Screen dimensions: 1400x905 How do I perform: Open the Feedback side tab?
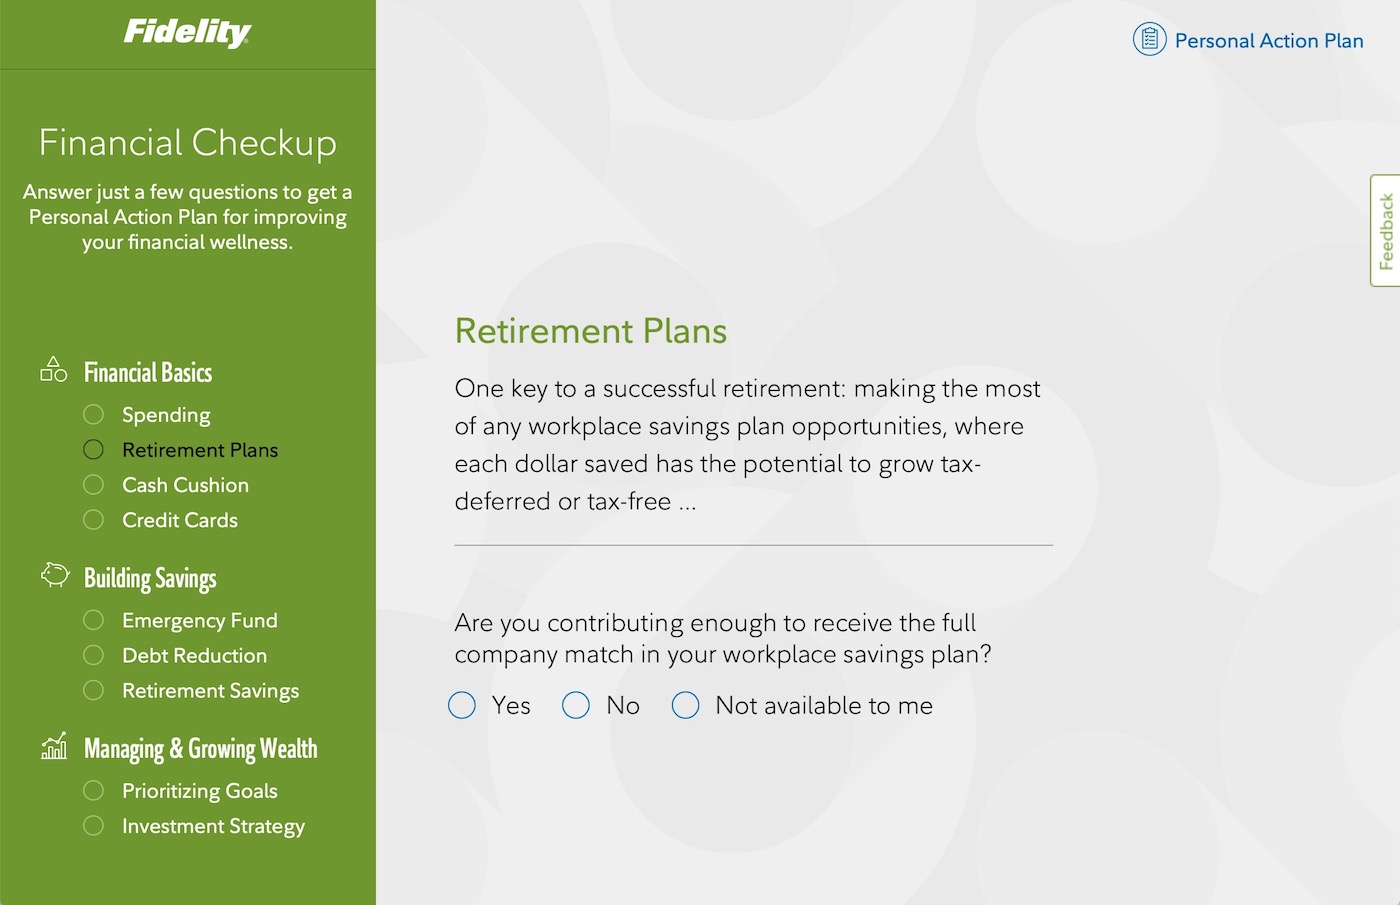click(x=1385, y=231)
